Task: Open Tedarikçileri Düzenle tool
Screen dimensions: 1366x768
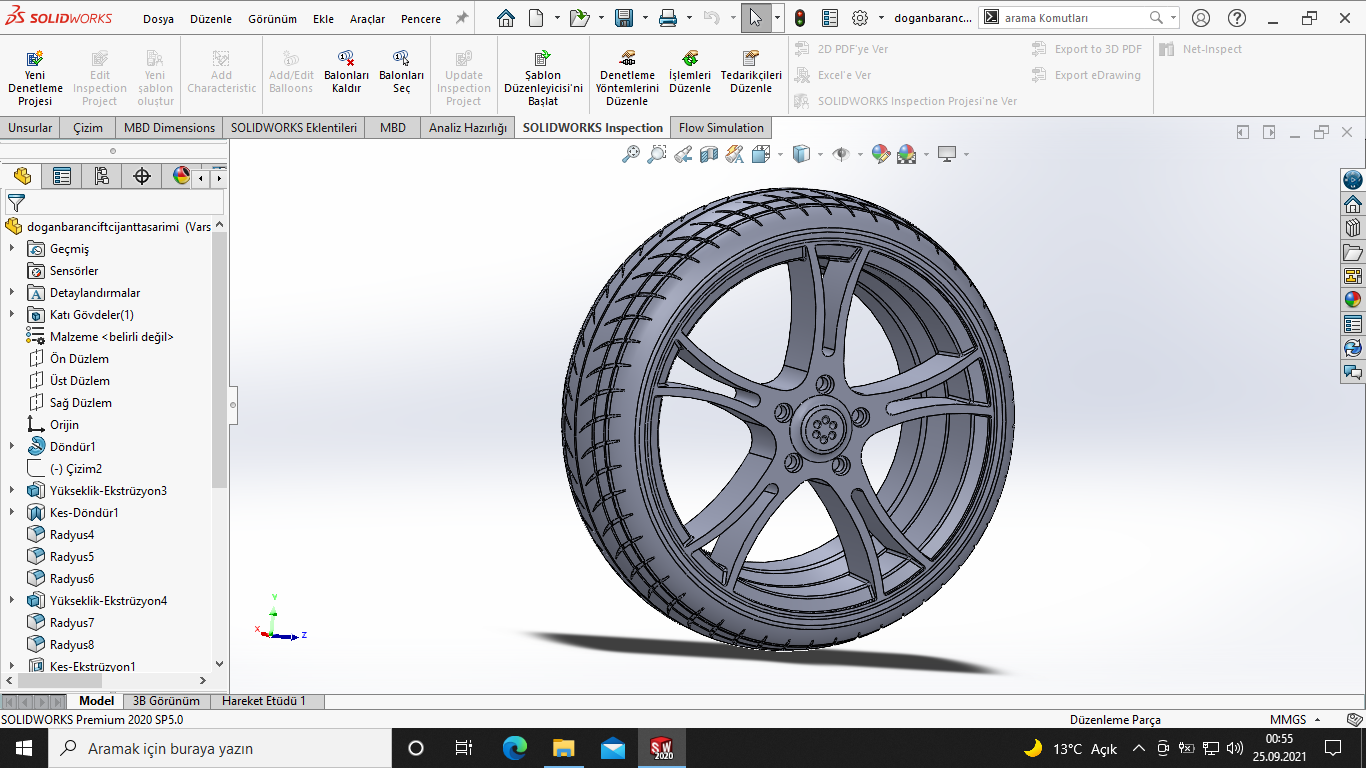Action: 751,60
